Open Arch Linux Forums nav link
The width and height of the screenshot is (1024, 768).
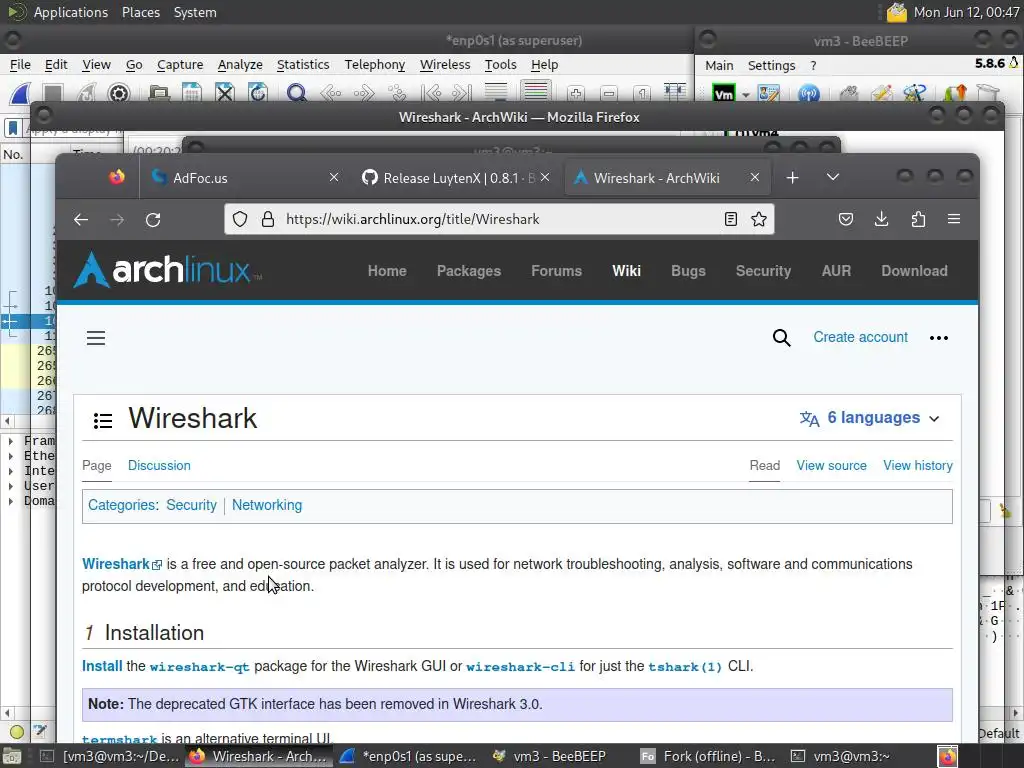556,271
